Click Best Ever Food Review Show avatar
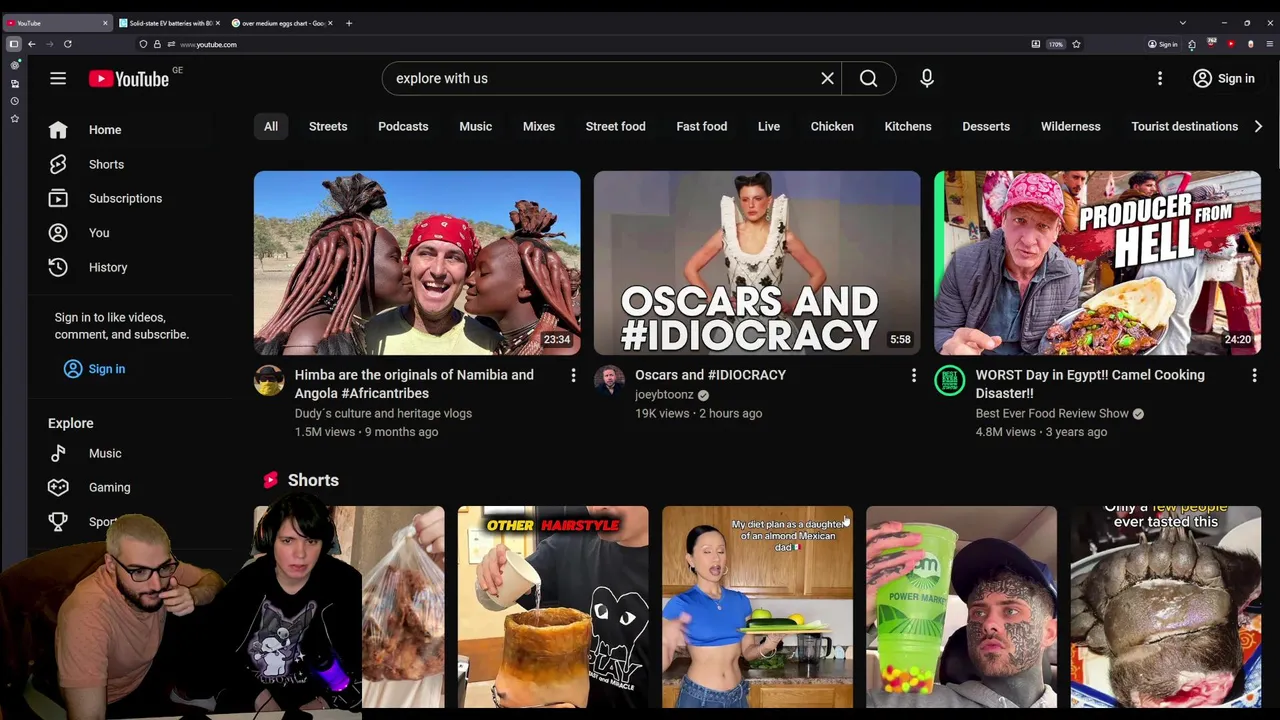 point(949,380)
